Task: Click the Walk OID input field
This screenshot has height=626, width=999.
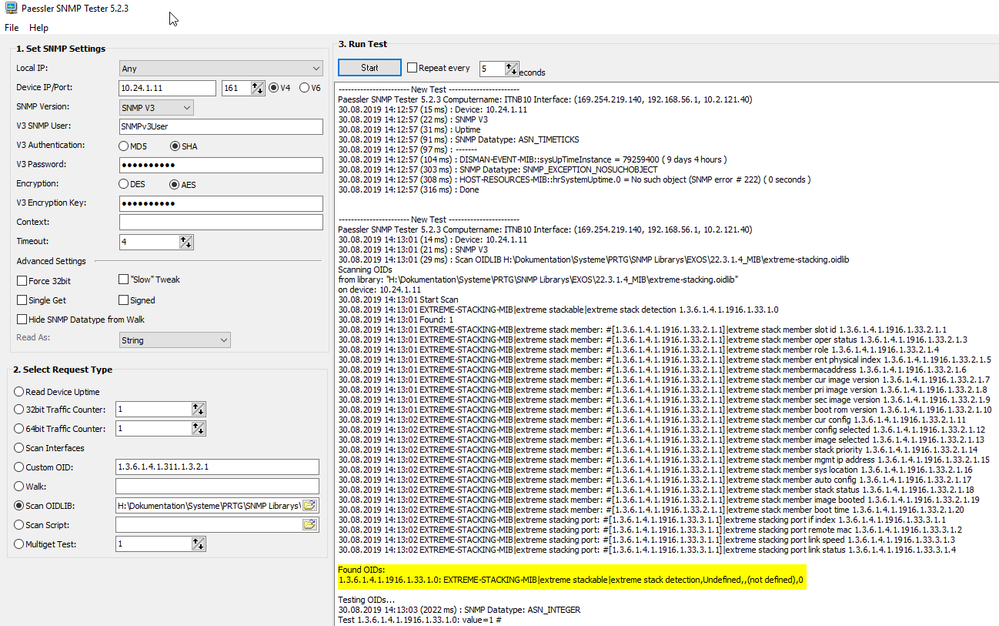Action: click(217, 486)
